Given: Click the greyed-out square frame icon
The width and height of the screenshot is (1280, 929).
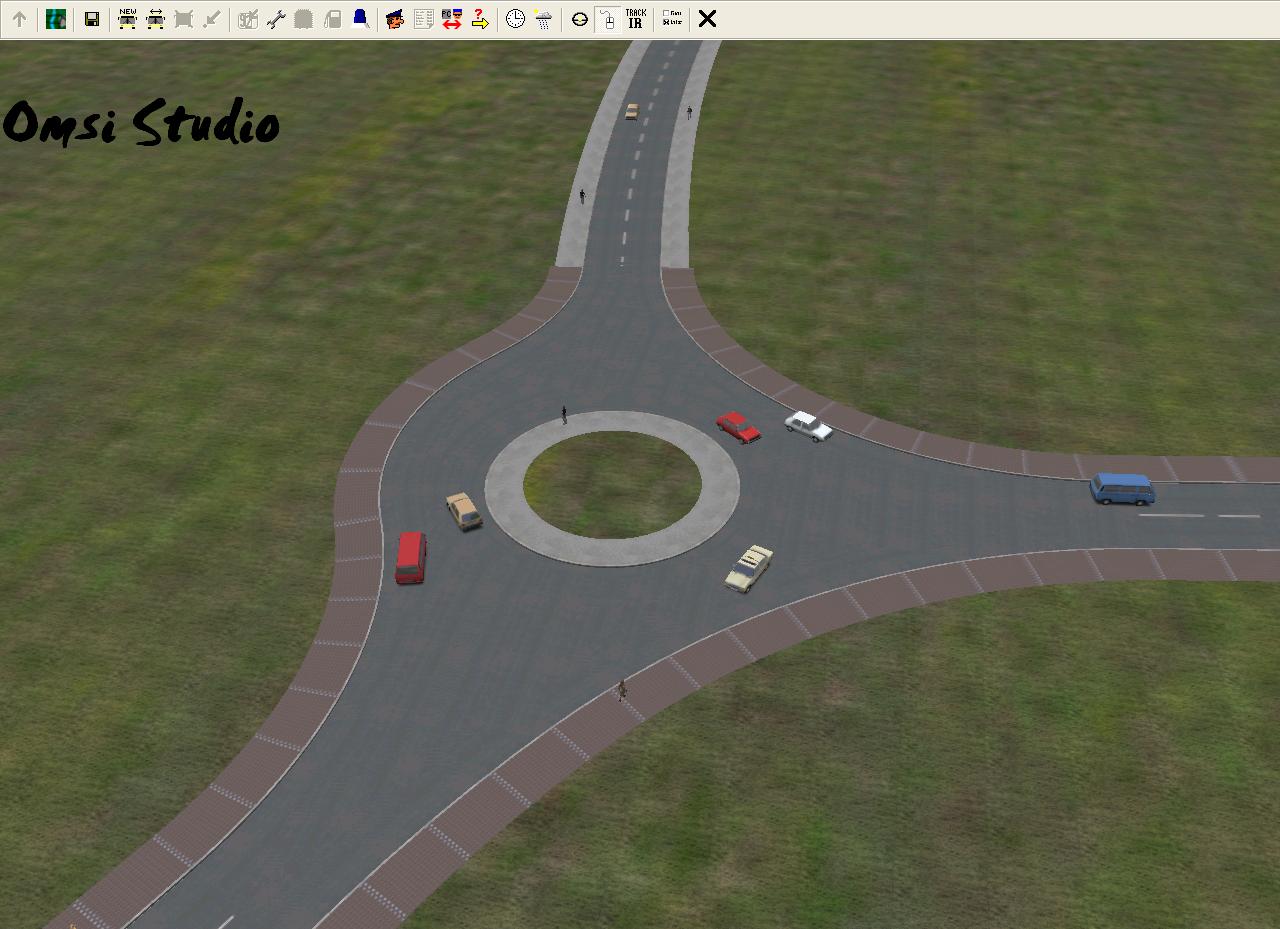Looking at the screenshot, I should [184, 19].
